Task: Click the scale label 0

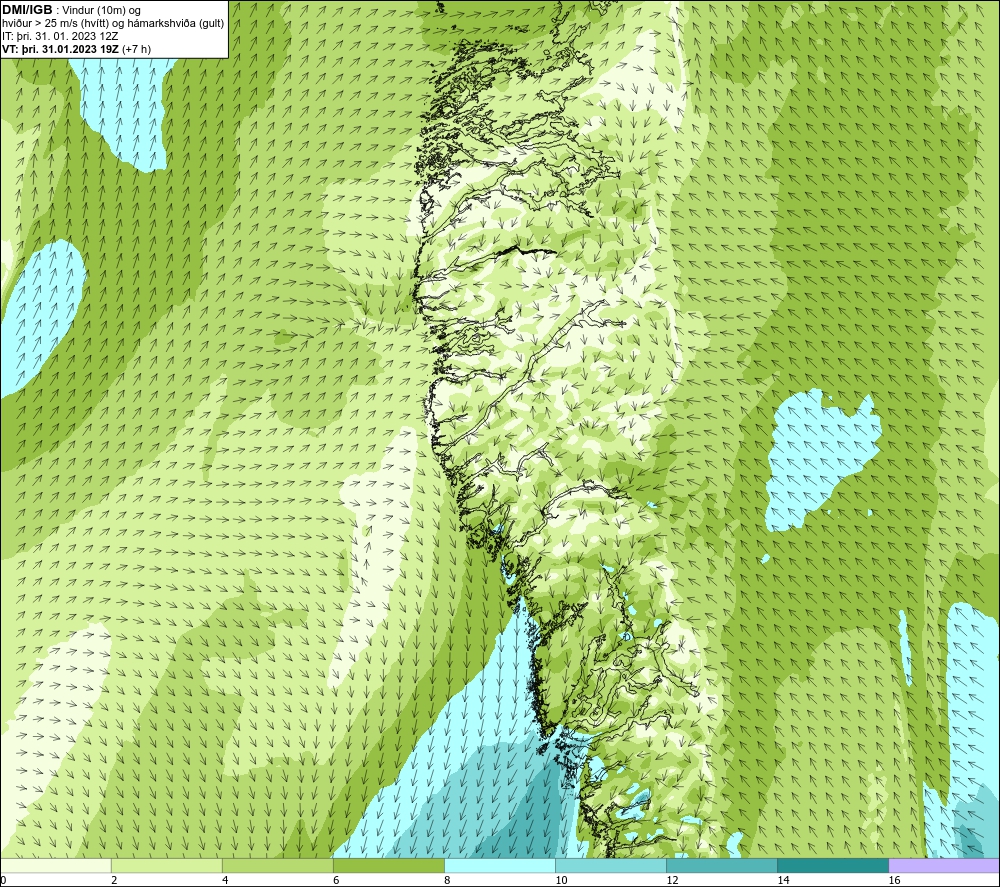Action: coord(3,881)
